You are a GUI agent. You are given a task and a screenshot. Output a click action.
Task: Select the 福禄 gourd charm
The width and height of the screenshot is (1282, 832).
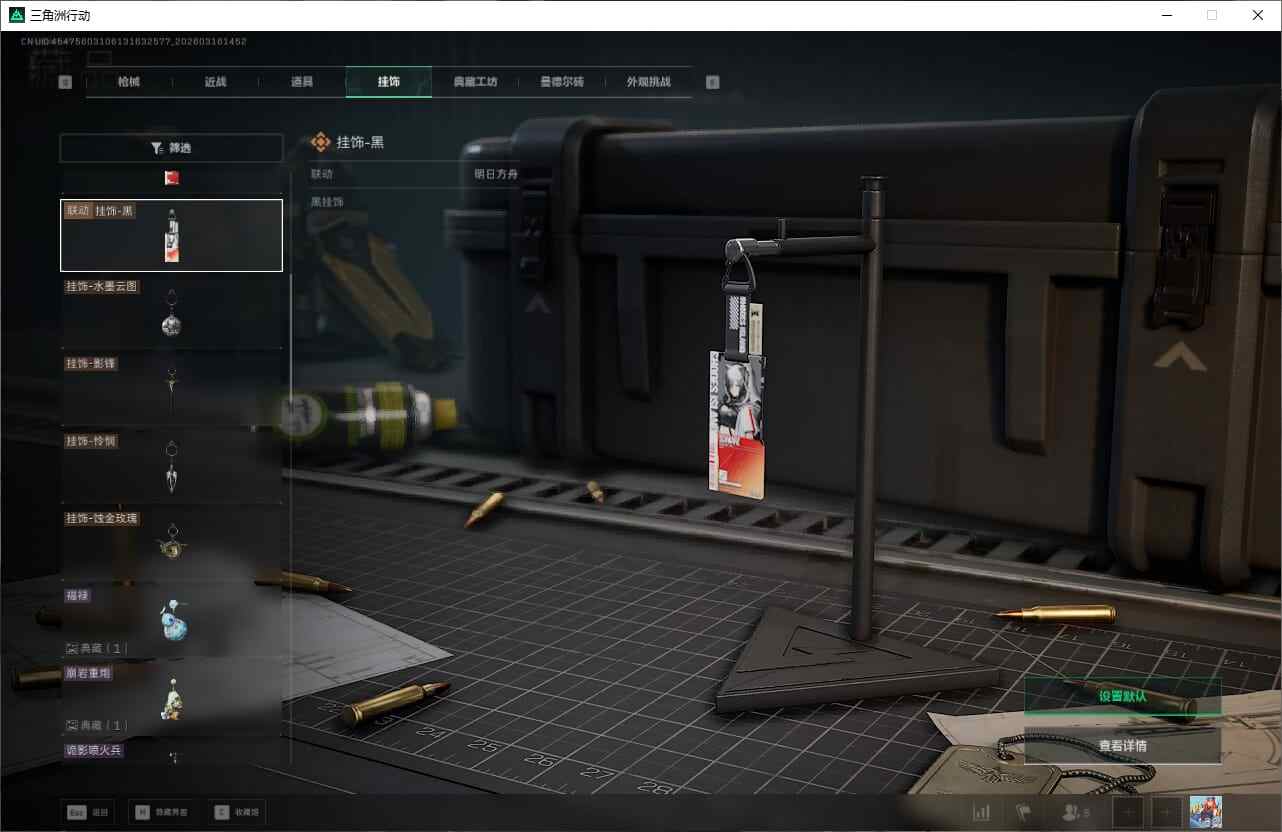pos(171,619)
